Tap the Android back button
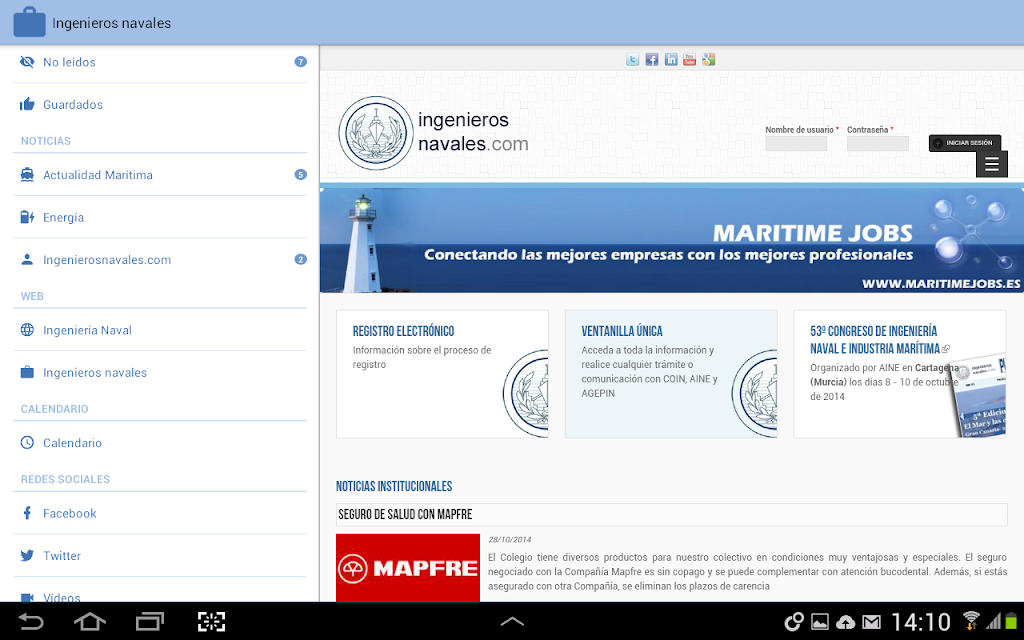The height and width of the screenshot is (640, 1024). click(x=30, y=621)
